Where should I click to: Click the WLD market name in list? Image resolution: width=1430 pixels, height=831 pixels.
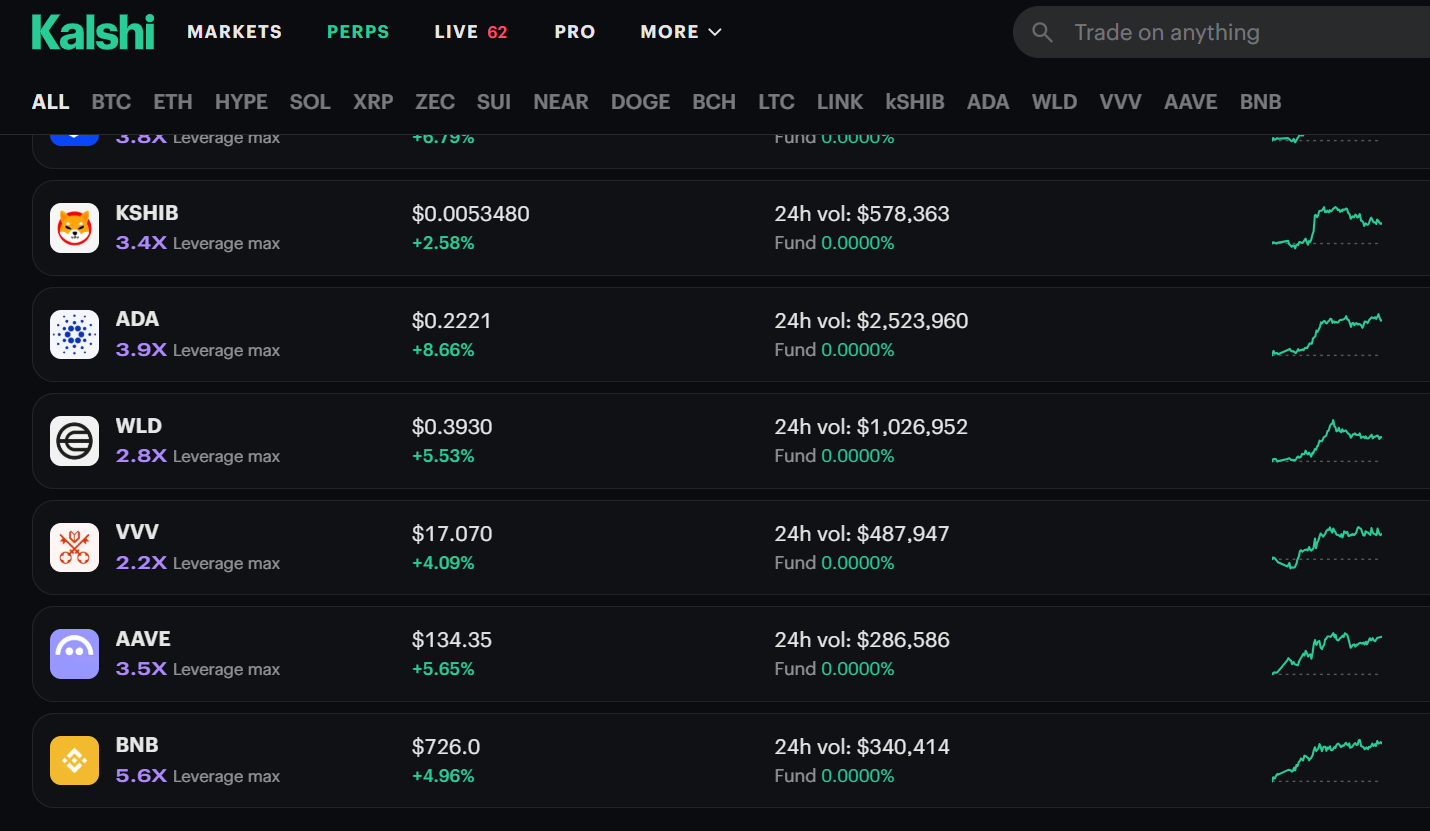(x=139, y=426)
